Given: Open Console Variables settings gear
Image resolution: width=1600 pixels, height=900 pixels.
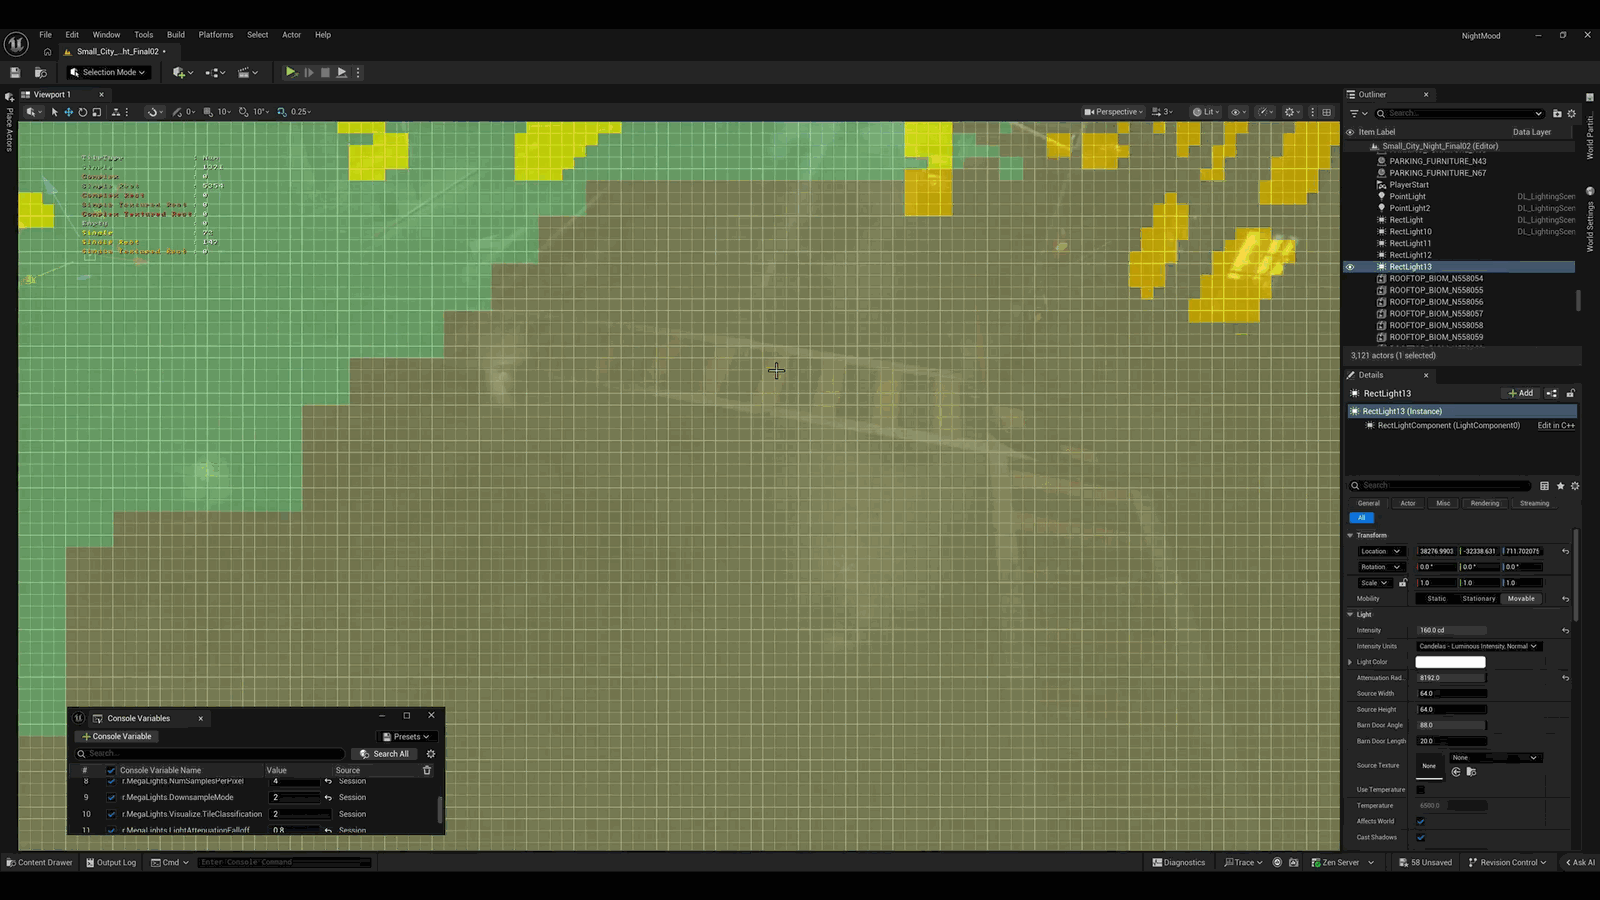Looking at the screenshot, I should [431, 754].
